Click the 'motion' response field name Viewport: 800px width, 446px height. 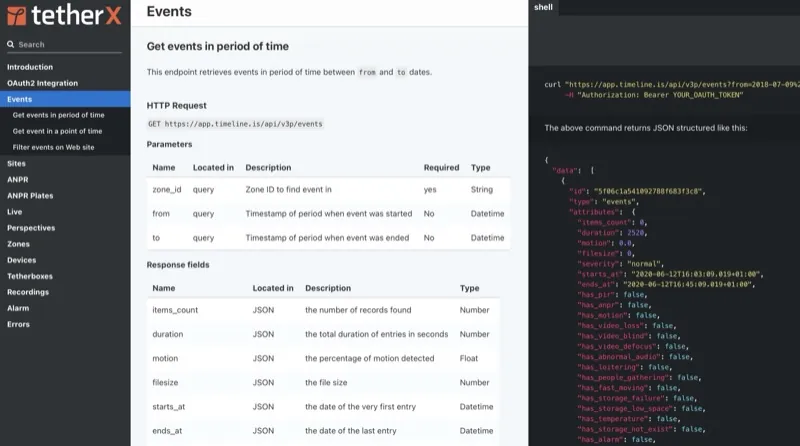(165, 358)
